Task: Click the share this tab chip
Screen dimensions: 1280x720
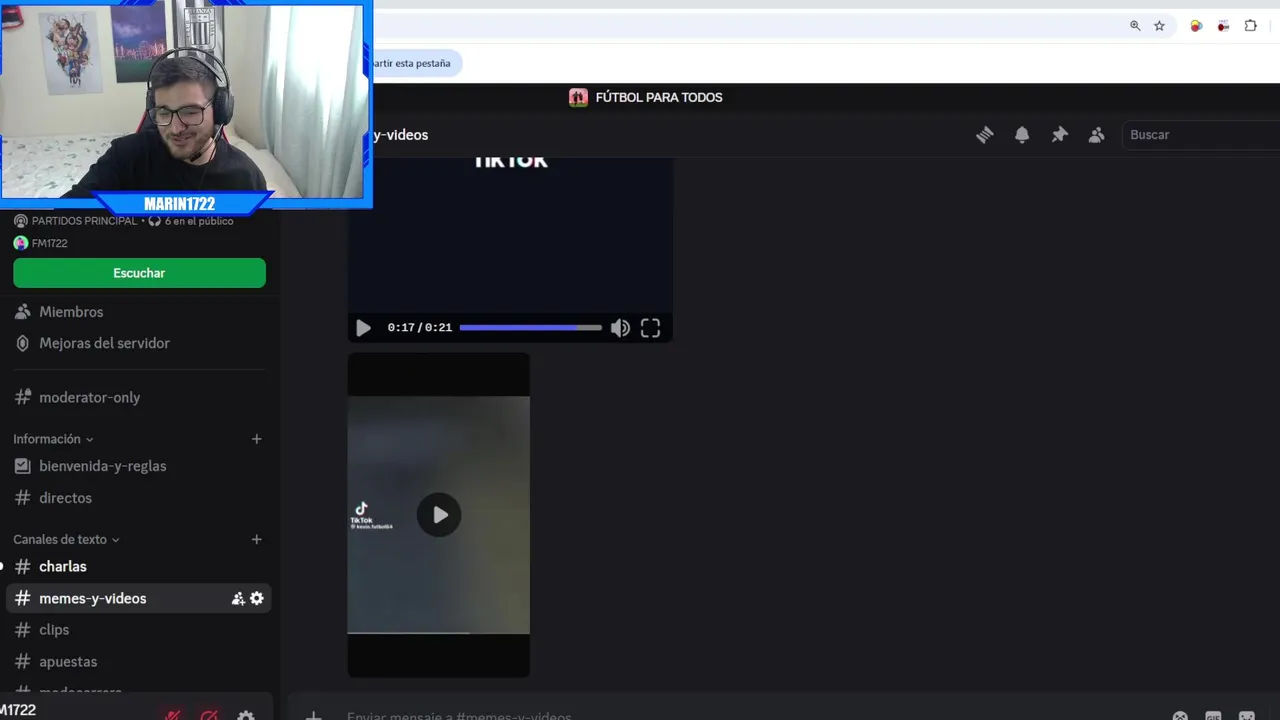Action: pyautogui.click(x=417, y=63)
